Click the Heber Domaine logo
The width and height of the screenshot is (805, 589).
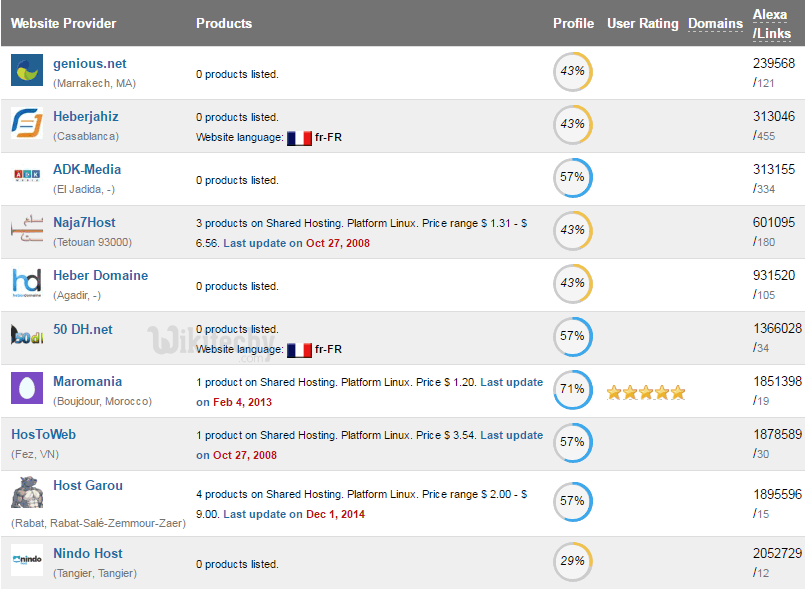pos(27,282)
